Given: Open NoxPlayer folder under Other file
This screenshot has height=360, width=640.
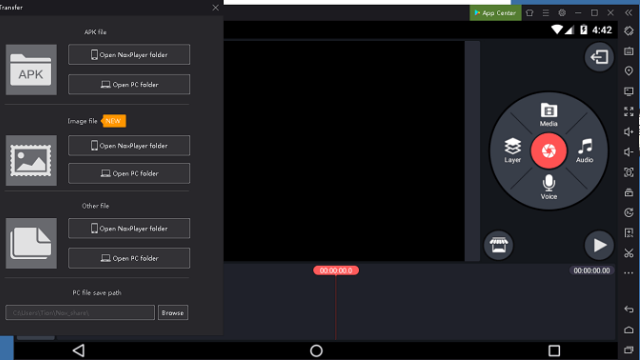Looking at the screenshot, I should click(x=129, y=229).
